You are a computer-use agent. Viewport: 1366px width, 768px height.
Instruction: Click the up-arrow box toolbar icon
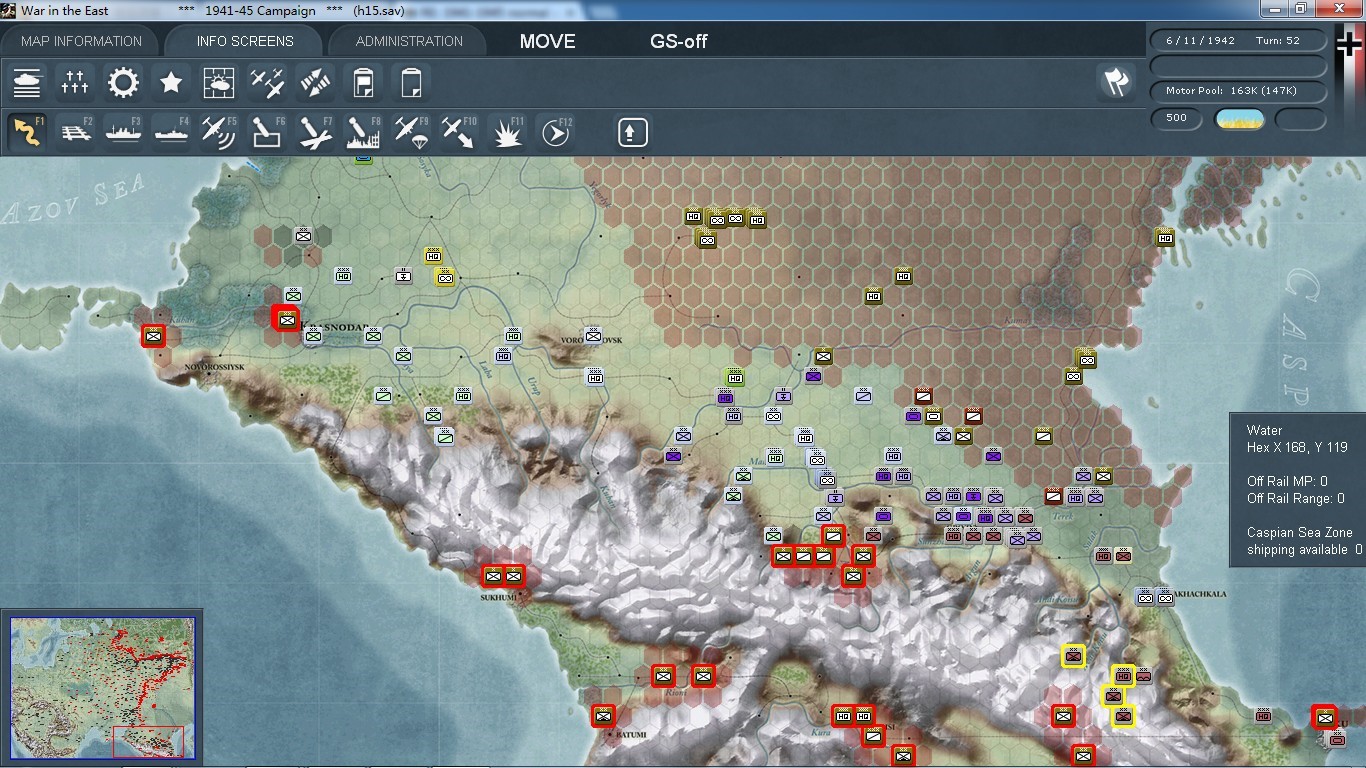point(632,132)
